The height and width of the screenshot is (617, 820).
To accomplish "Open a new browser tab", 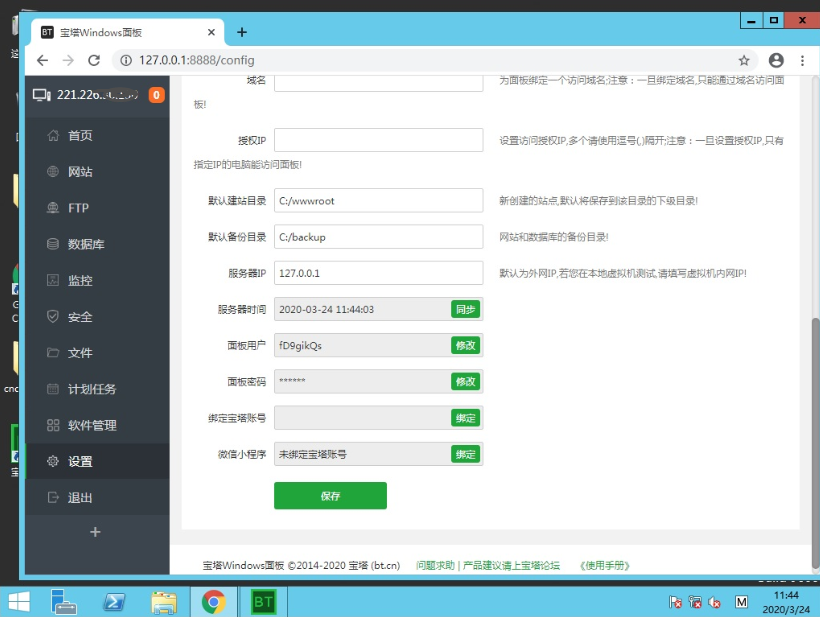I will coord(242,32).
